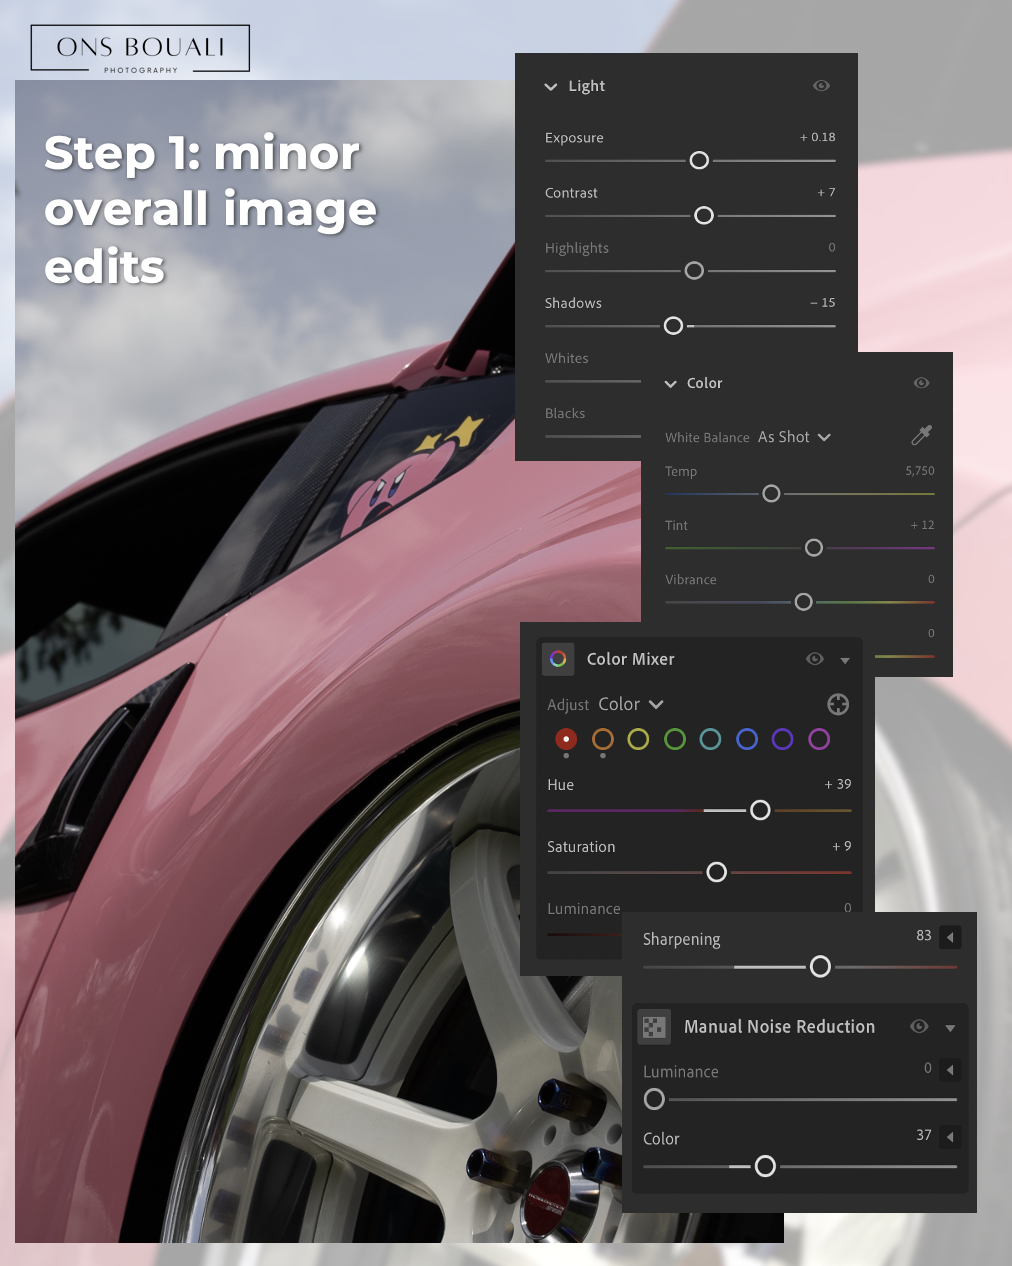1012x1266 pixels.
Task: Click the Temp value 5,750
Action: [x=920, y=471]
